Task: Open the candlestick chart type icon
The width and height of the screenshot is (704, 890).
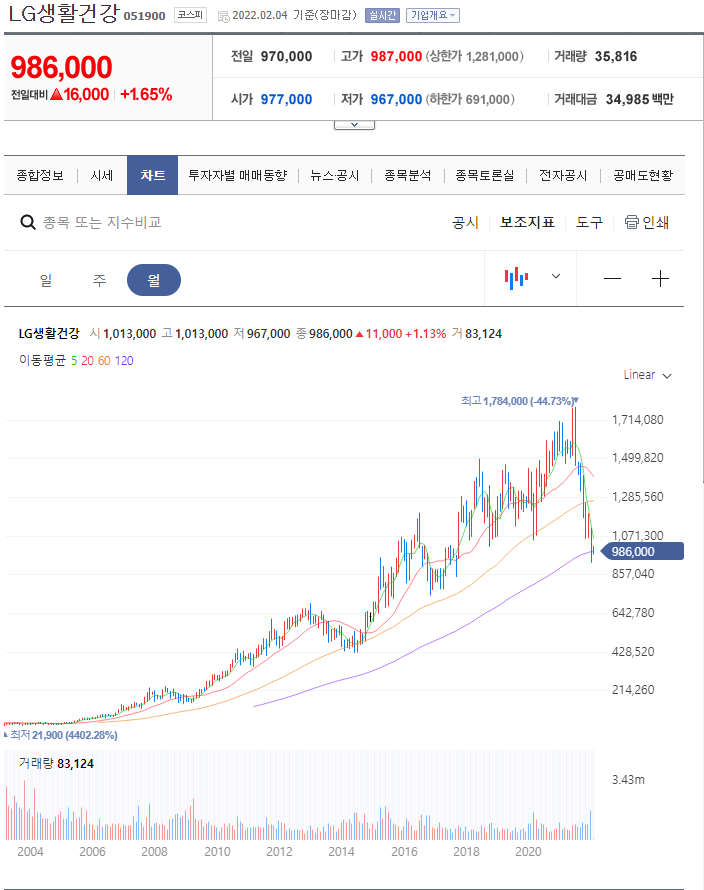Action: [x=516, y=278]
